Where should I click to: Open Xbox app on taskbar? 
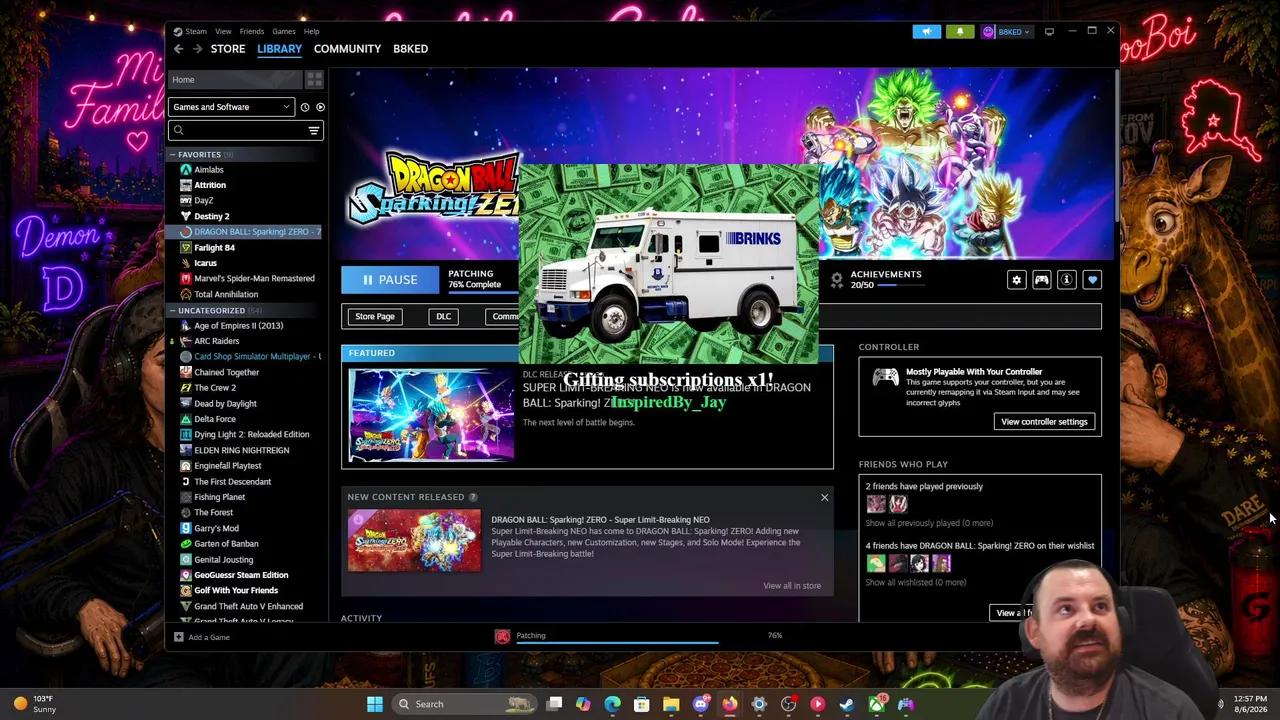point(876,704)
